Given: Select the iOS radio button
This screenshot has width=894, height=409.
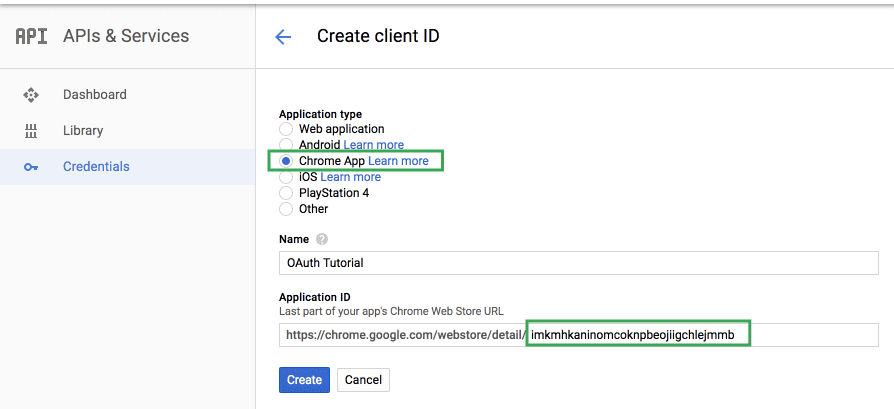Looking at the screenshot, I should point(286,177).
